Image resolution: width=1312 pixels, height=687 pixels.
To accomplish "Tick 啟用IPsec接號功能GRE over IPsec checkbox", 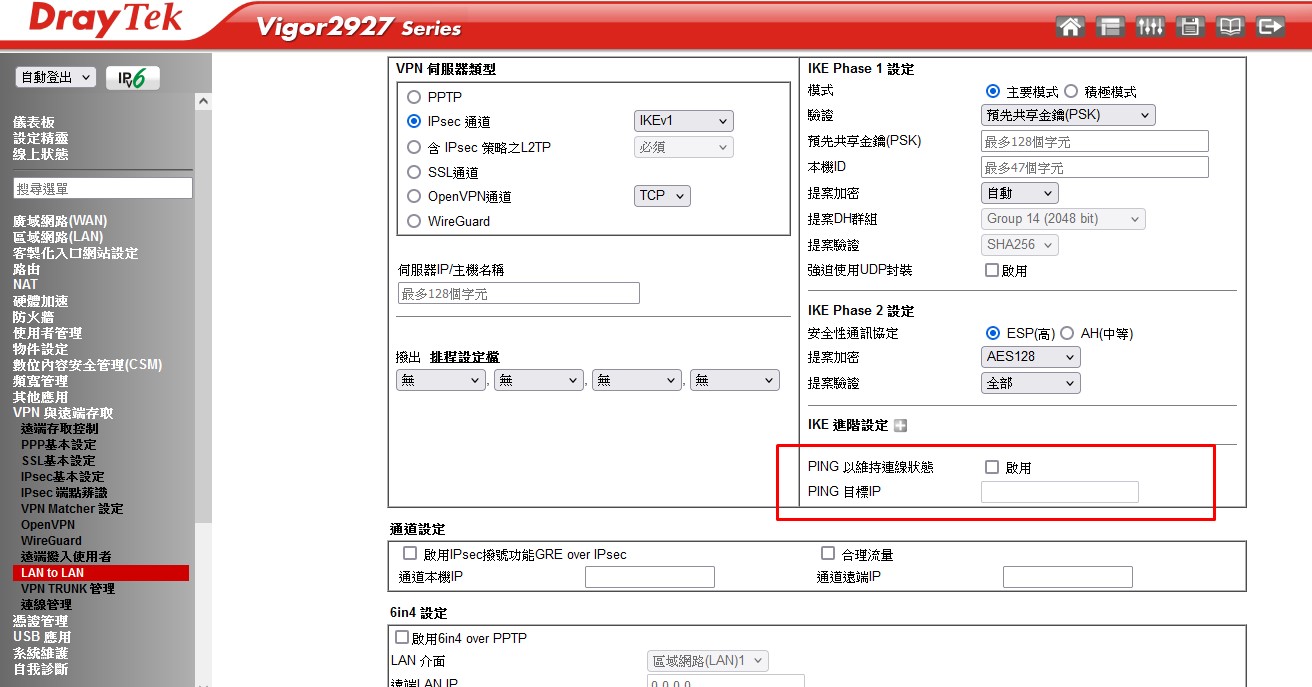I will pos(410,553).
